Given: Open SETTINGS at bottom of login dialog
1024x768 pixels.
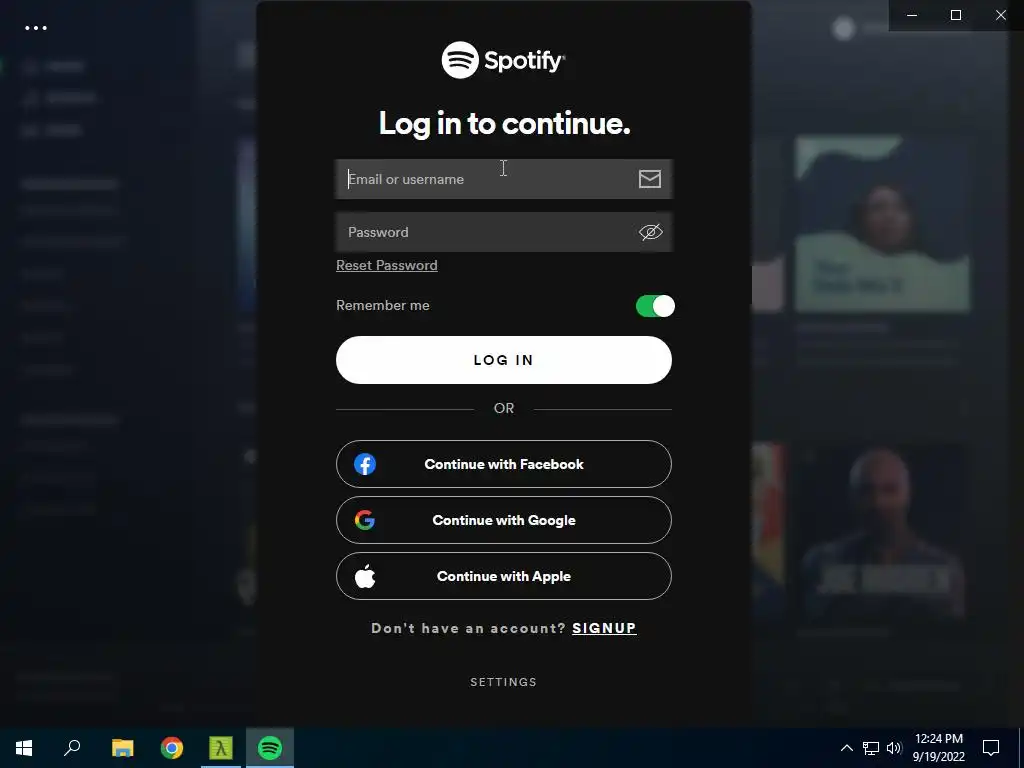Looking at the screenshot, I should [504, 682].
